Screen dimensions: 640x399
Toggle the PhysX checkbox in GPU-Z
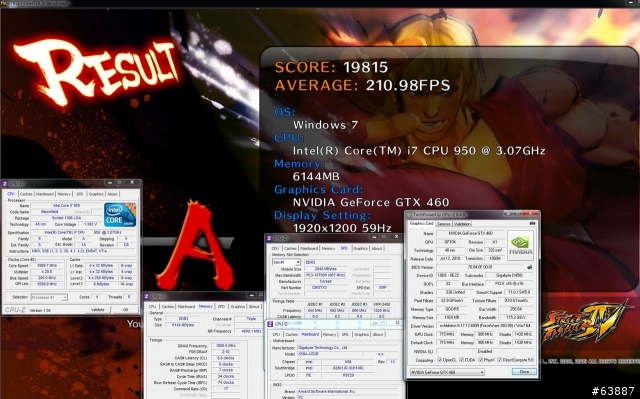(x=481, y=360)
